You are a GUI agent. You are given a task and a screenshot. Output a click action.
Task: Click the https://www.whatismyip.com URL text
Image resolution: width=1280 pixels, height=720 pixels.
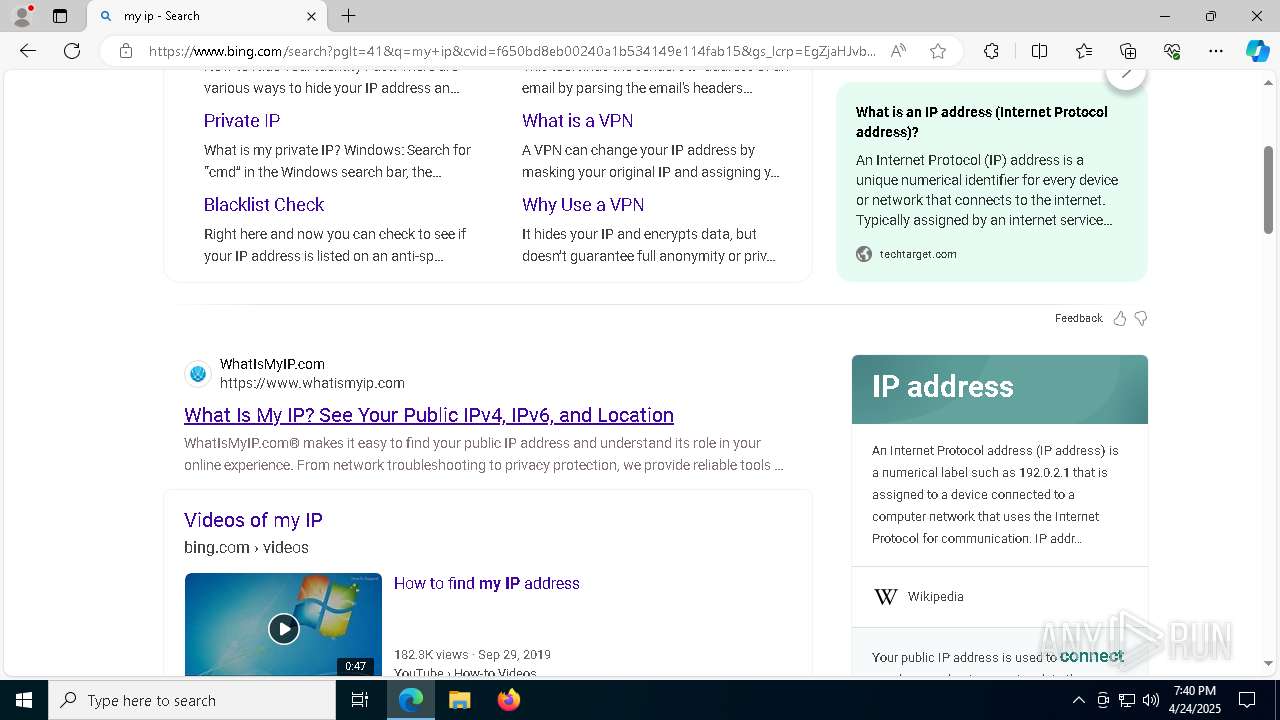312,383
